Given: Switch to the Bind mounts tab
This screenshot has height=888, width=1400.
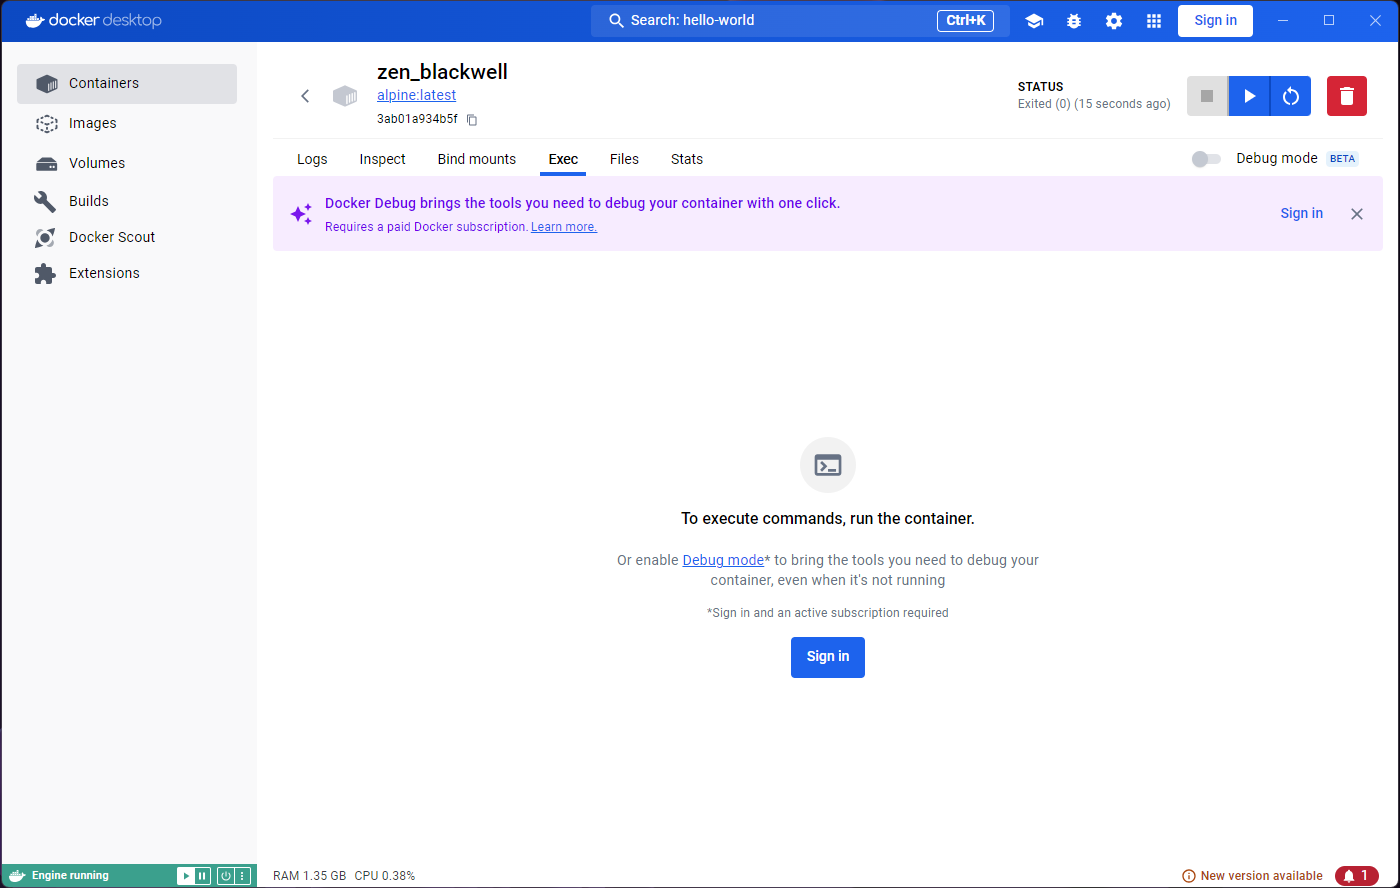Looking at the screenshot, I should tap(477, 159).
